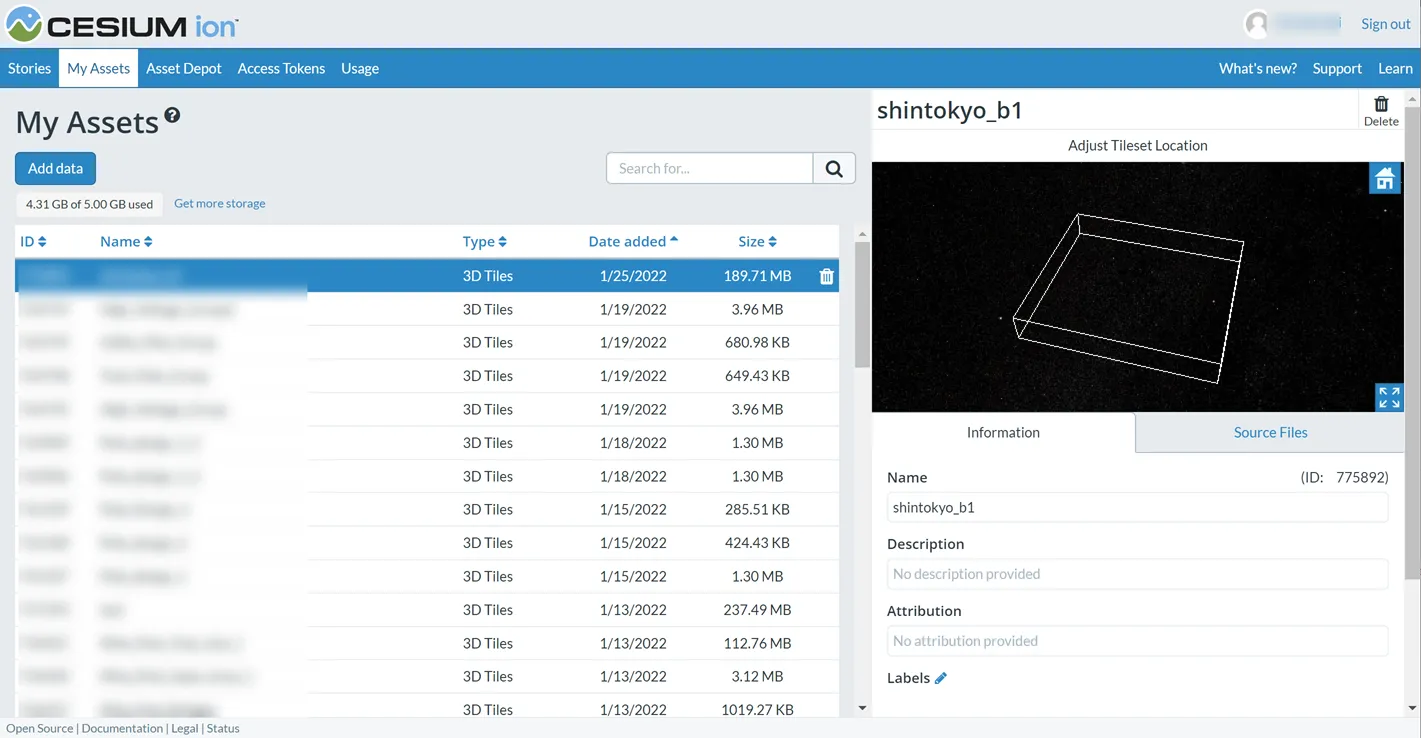Viewport: 1421px width, 738px height.
Task: Sort assets by Date added column
Action: pos(633,241)
